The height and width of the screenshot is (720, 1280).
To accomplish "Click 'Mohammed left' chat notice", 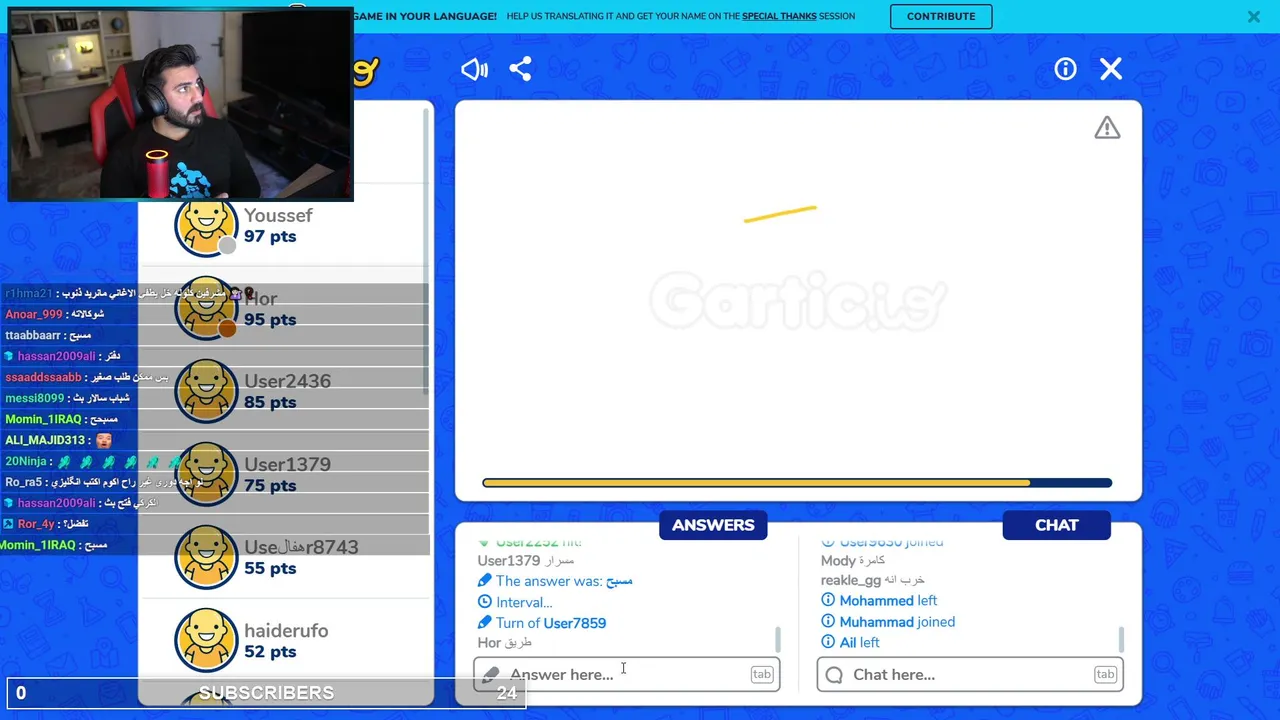I will (879, 601).
